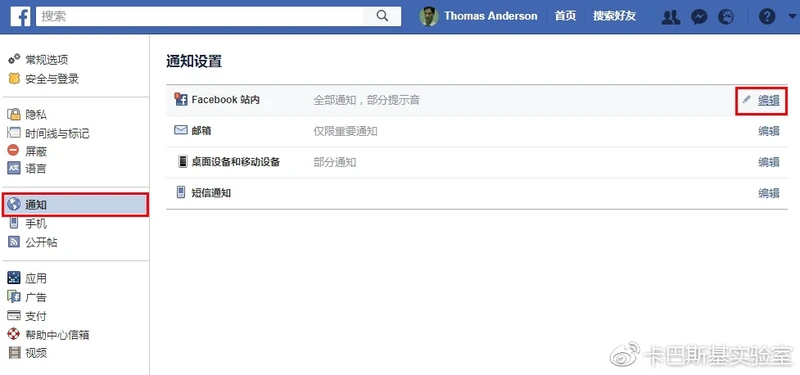800x375 pixels.
Task: Open friend requests icon in top bar
Action: point(670,17)
